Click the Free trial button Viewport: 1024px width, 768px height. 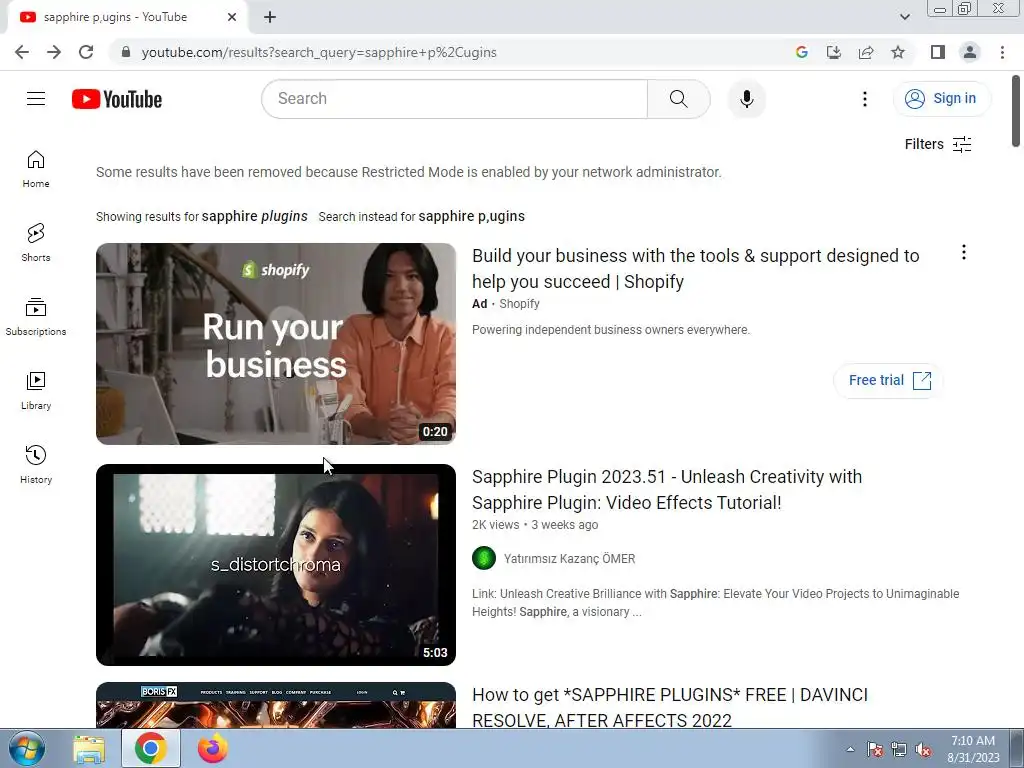tap(889, 381)
